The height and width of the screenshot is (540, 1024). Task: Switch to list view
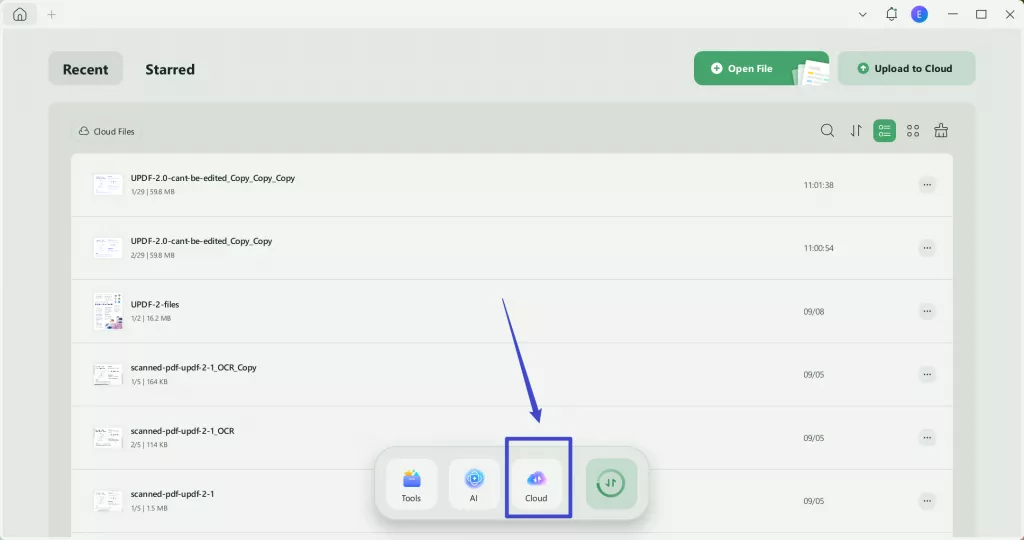tap(884, 131)
